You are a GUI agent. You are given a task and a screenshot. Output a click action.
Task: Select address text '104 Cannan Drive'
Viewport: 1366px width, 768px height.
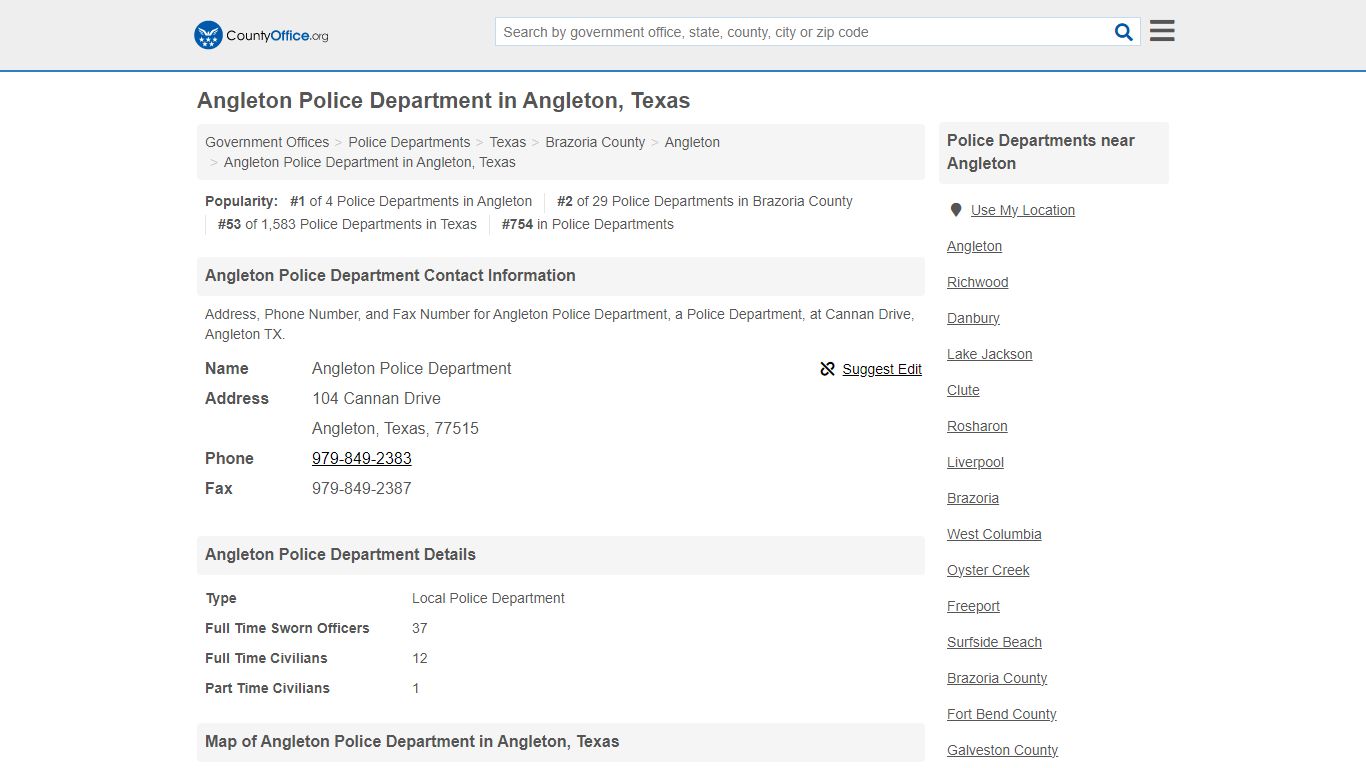point(376,398)
